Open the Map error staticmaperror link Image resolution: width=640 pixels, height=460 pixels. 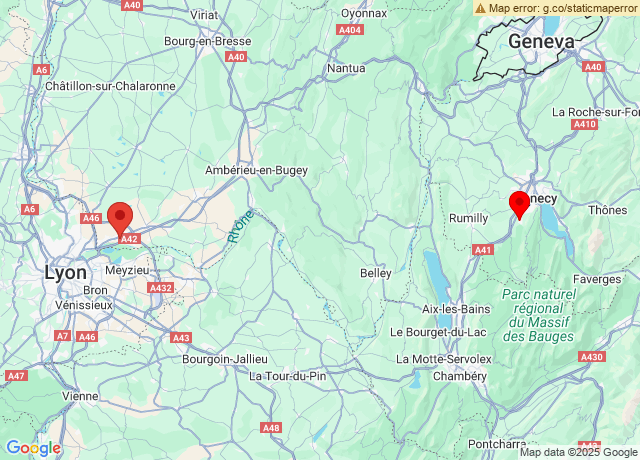[x=557, y=8]
